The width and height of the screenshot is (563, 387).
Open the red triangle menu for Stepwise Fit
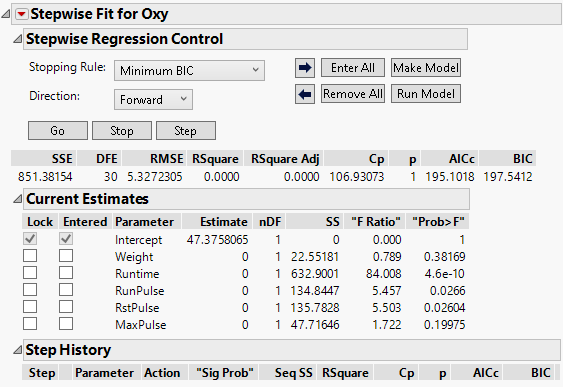[x=22, y=14]
